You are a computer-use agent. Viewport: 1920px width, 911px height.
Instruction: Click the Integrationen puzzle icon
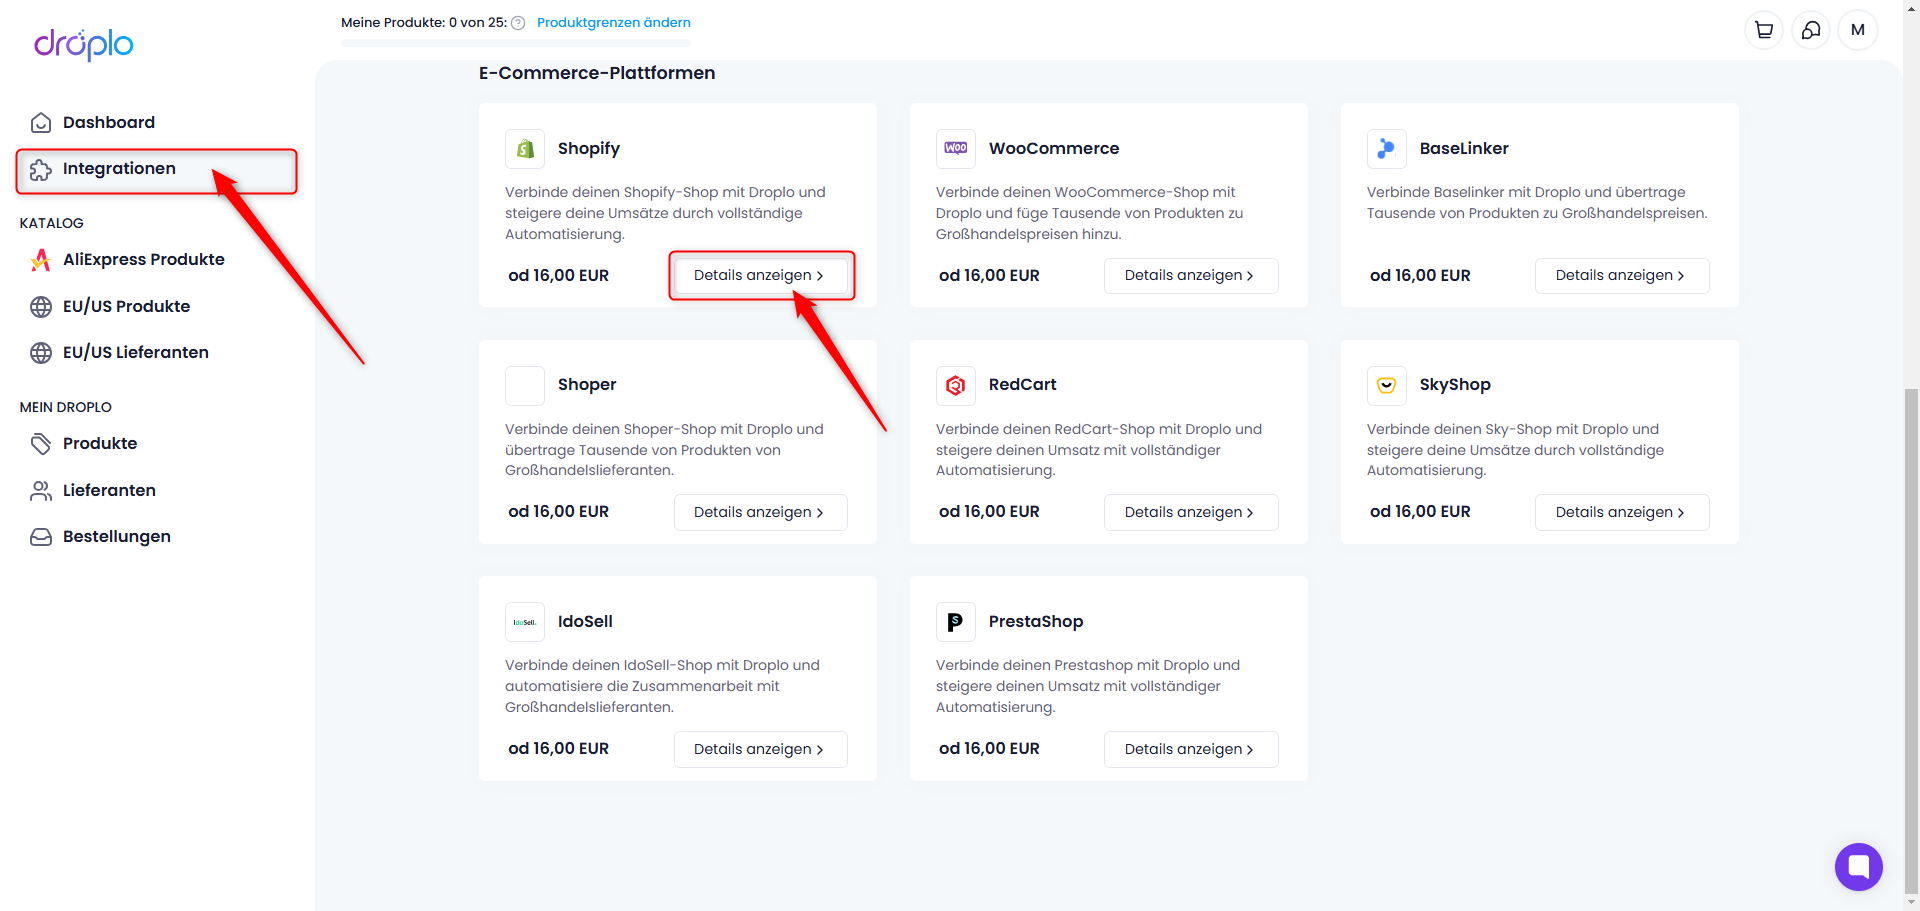click(x=41, y=170)
